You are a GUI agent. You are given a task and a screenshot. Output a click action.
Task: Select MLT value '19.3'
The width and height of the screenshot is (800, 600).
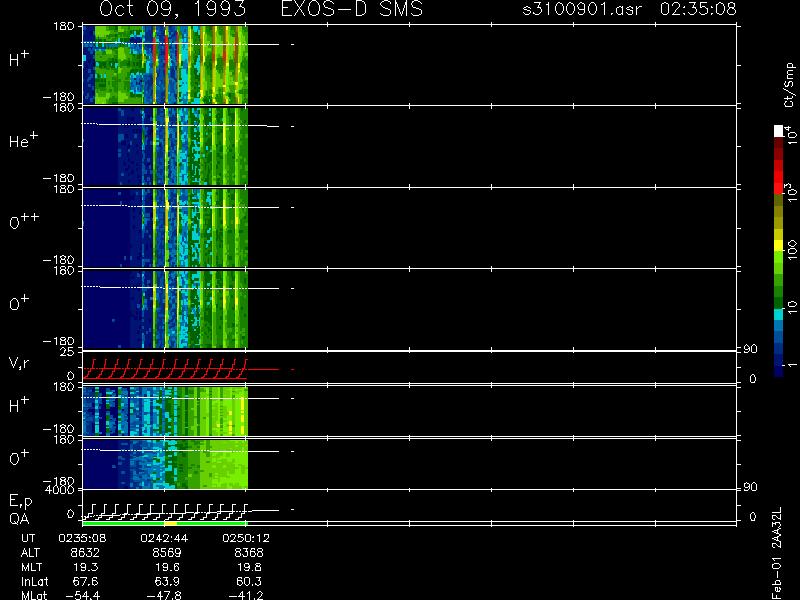[86, 567]
